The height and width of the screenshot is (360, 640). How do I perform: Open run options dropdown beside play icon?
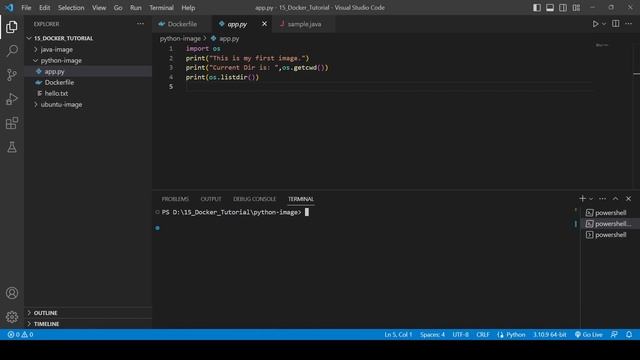604,24
